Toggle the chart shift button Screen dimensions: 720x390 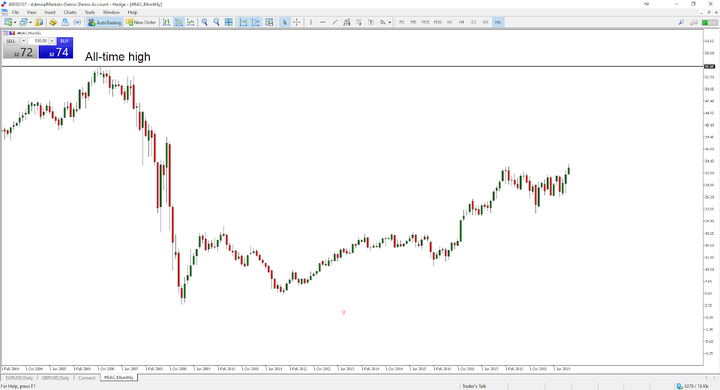256,22
